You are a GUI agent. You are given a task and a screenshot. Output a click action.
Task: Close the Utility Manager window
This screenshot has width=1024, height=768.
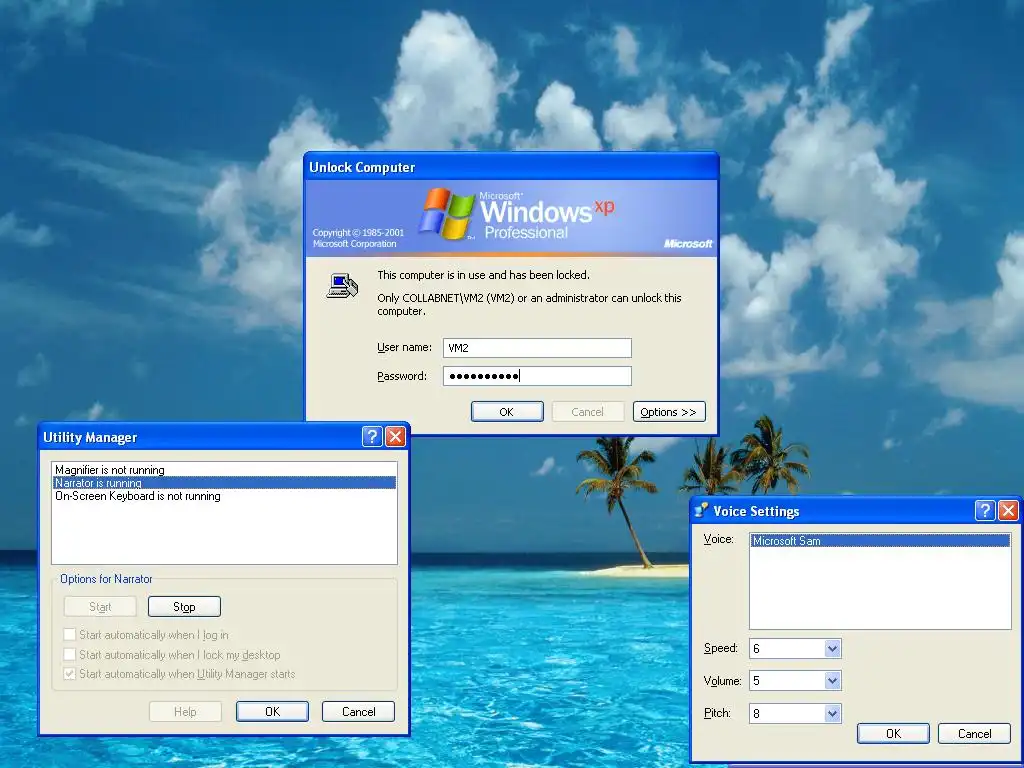pos(395,436)
